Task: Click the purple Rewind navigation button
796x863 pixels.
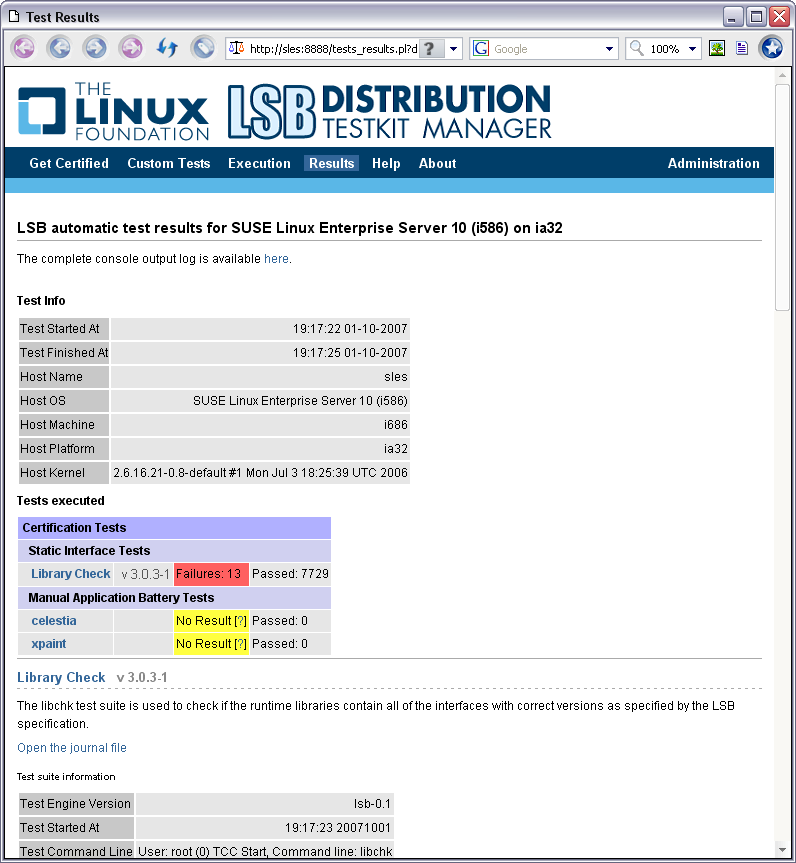Action: click(x=24, y=48)
